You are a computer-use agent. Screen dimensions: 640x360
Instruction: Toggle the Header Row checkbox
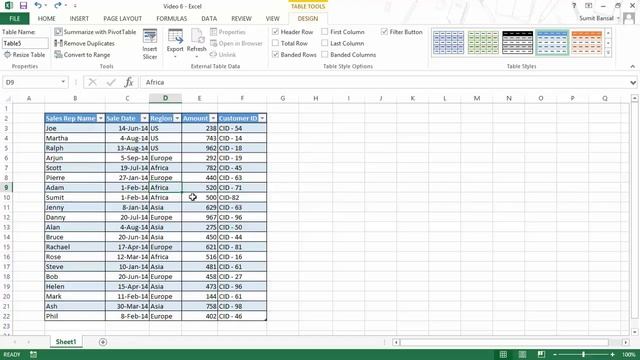(276, 31)
